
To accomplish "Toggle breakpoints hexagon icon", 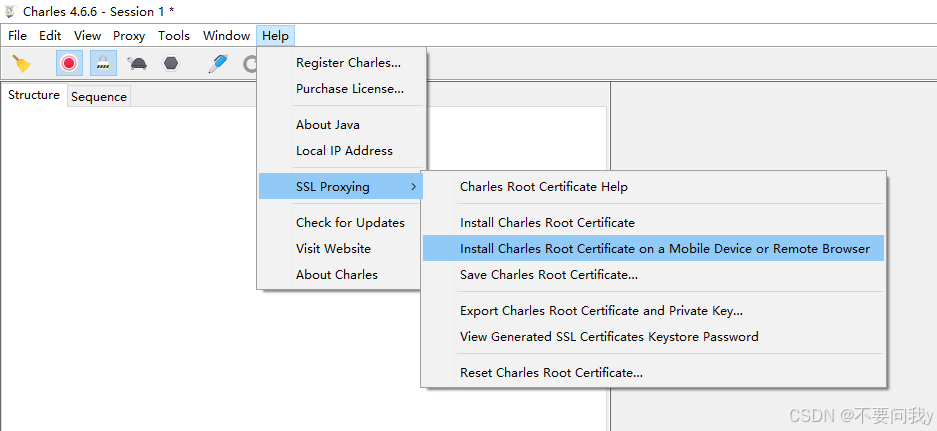I will pos(171,63).
